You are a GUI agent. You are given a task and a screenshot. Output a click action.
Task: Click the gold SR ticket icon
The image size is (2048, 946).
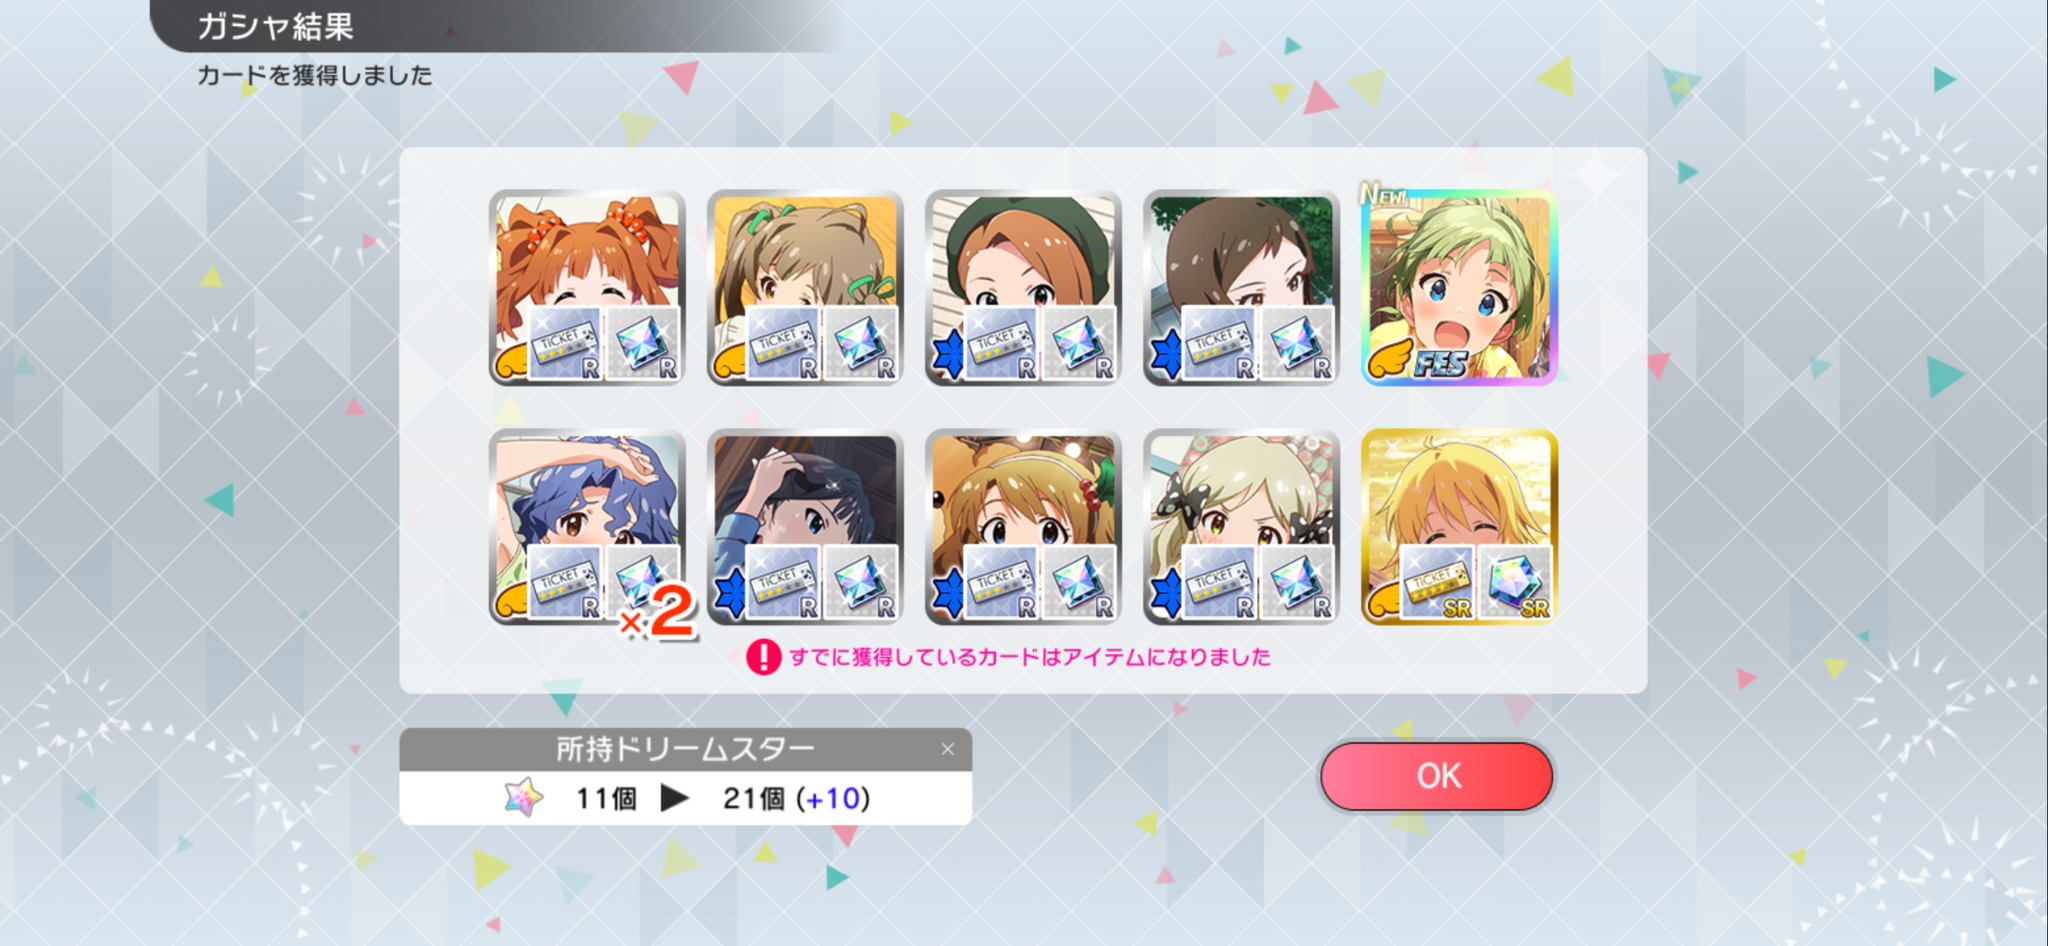(x=1437, y=582)
